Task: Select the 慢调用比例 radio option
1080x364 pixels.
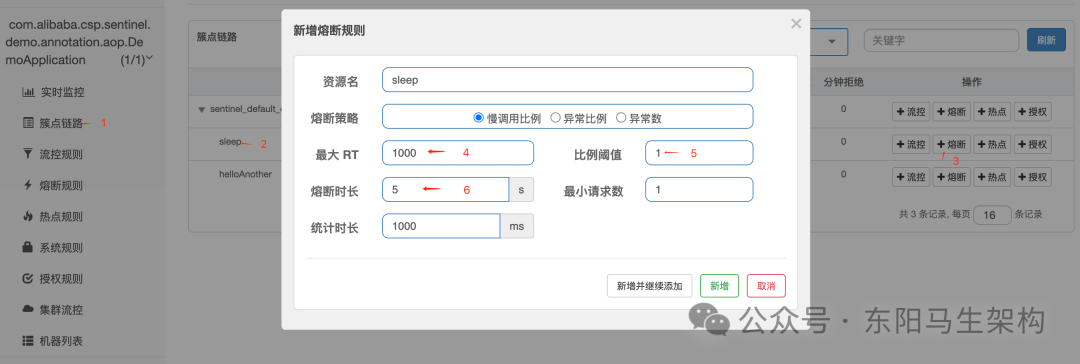Action: [x=479, y=118]
